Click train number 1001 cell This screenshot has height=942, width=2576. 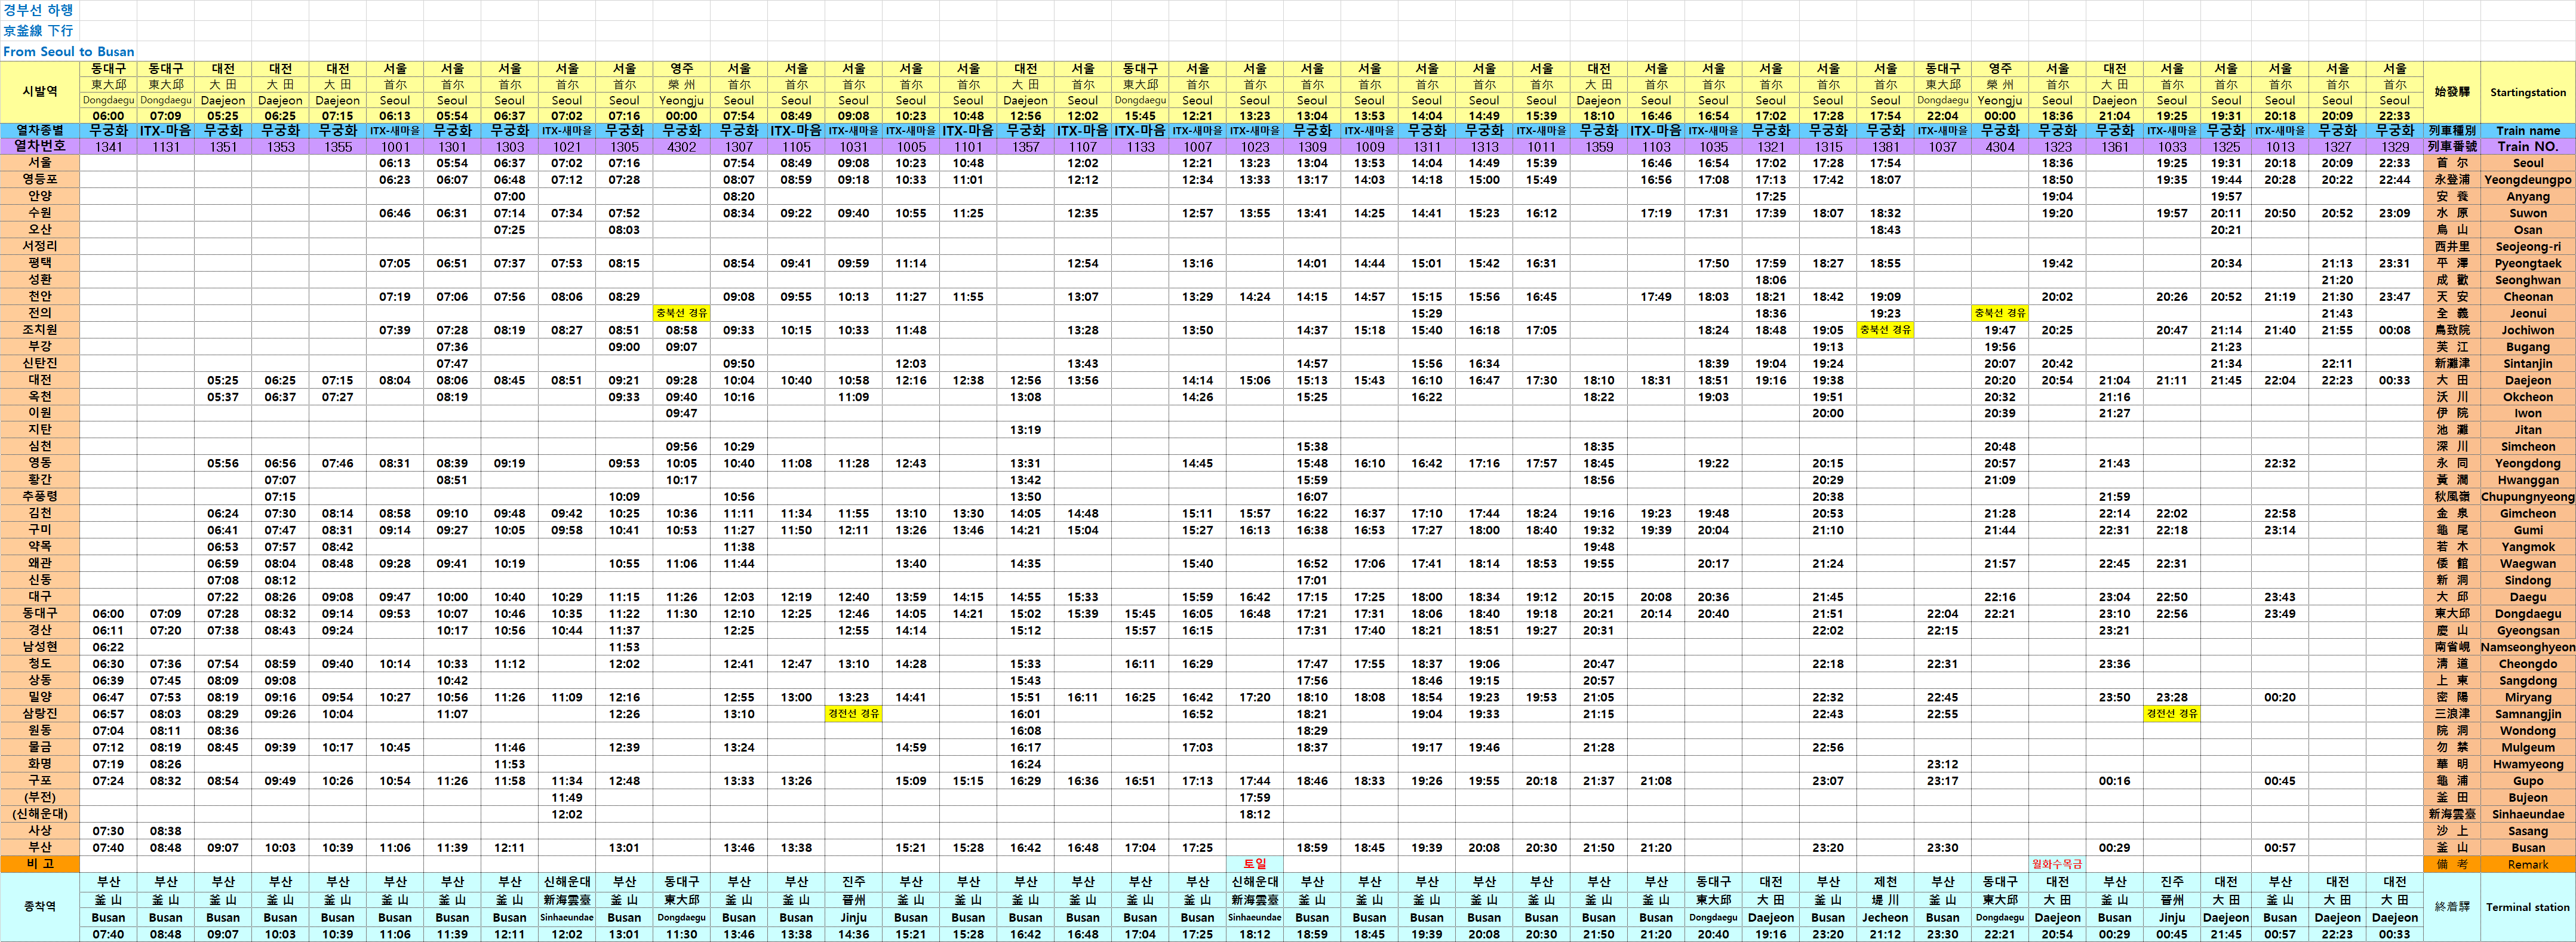click(x=395, y=147)
